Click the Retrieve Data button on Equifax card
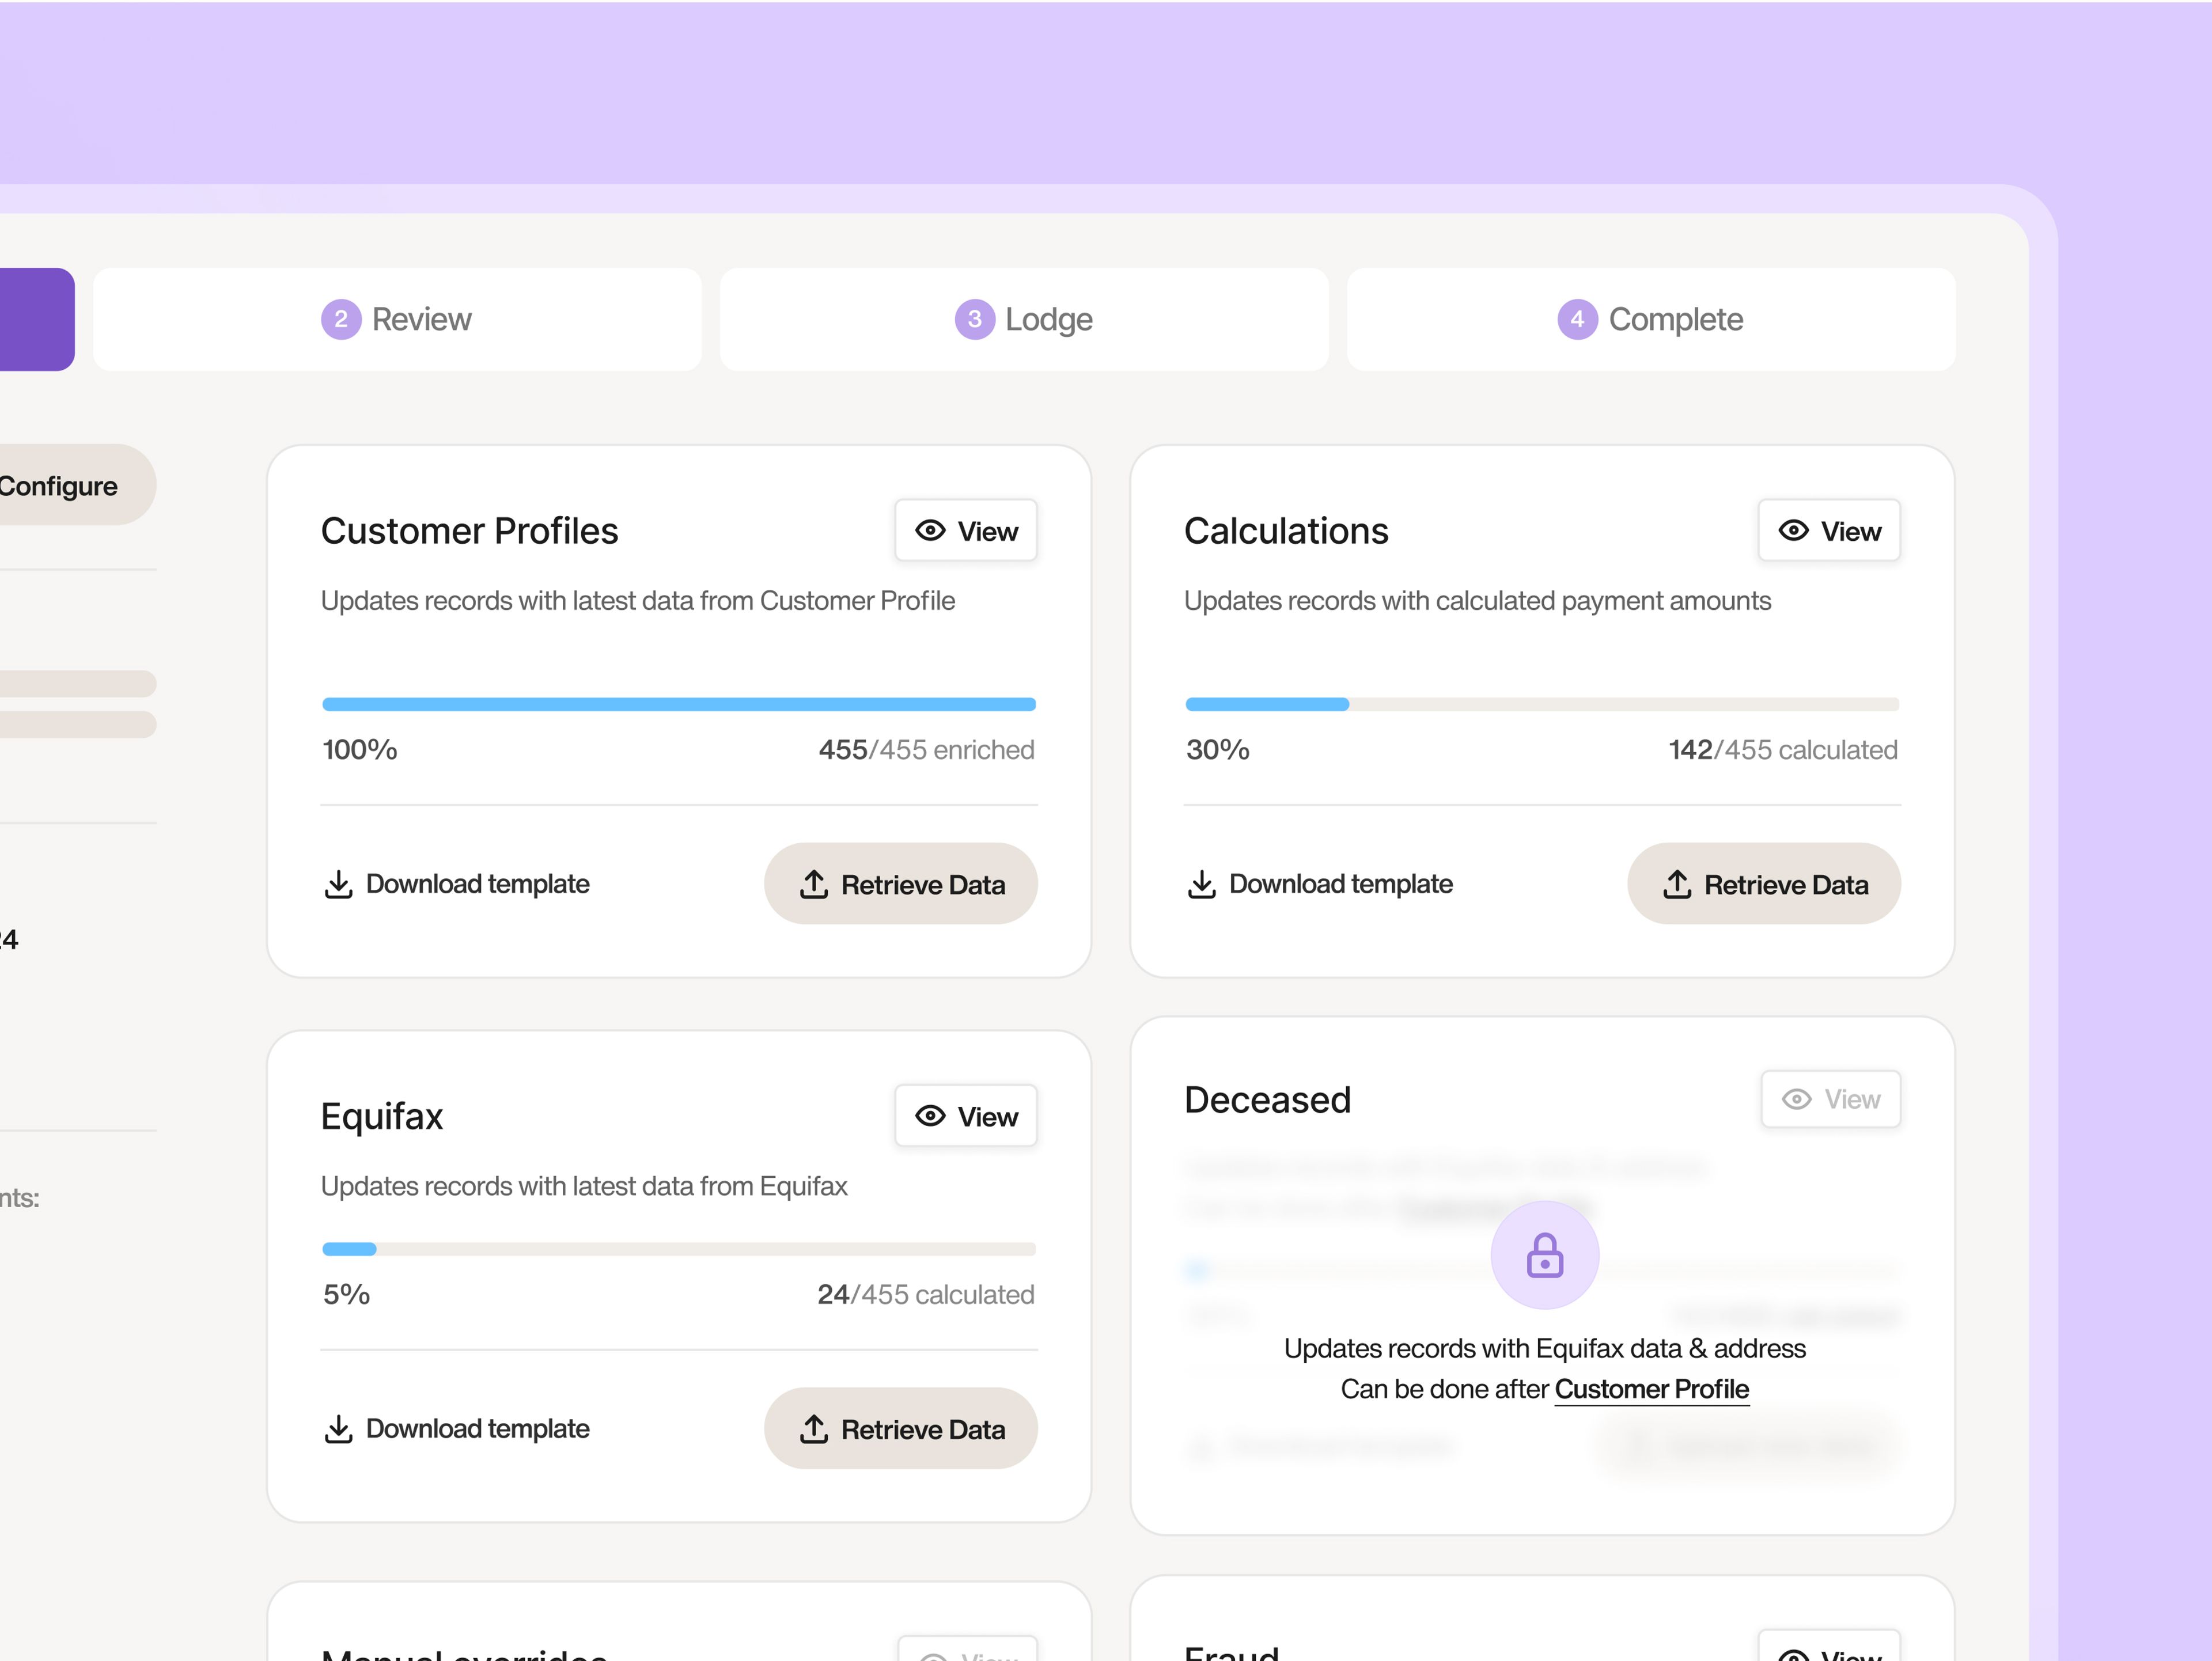Image resolution: width=2212 pixels, height=1661 pixels. click(900, 1429)
